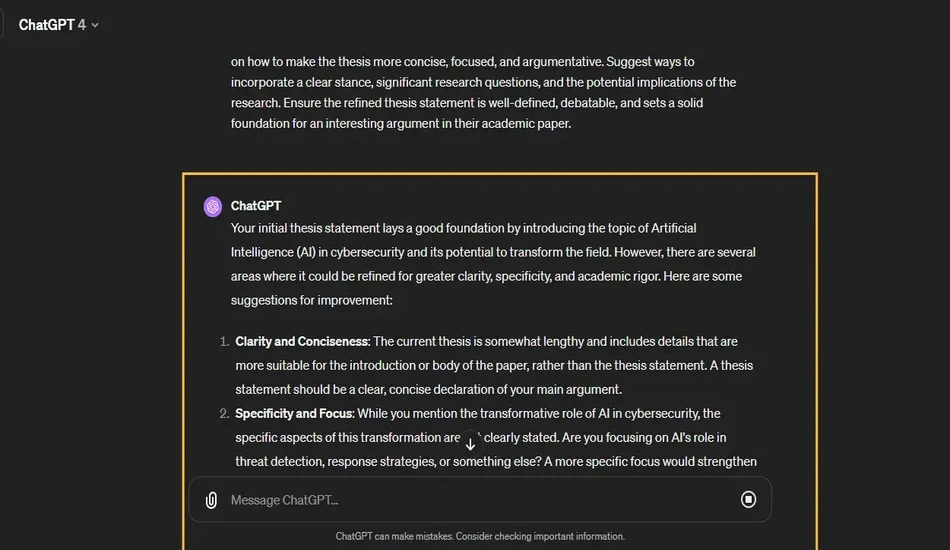Open the ChatGPT 4 model selector
Viewport: 950px width, 550px height.
click(58, 25)
